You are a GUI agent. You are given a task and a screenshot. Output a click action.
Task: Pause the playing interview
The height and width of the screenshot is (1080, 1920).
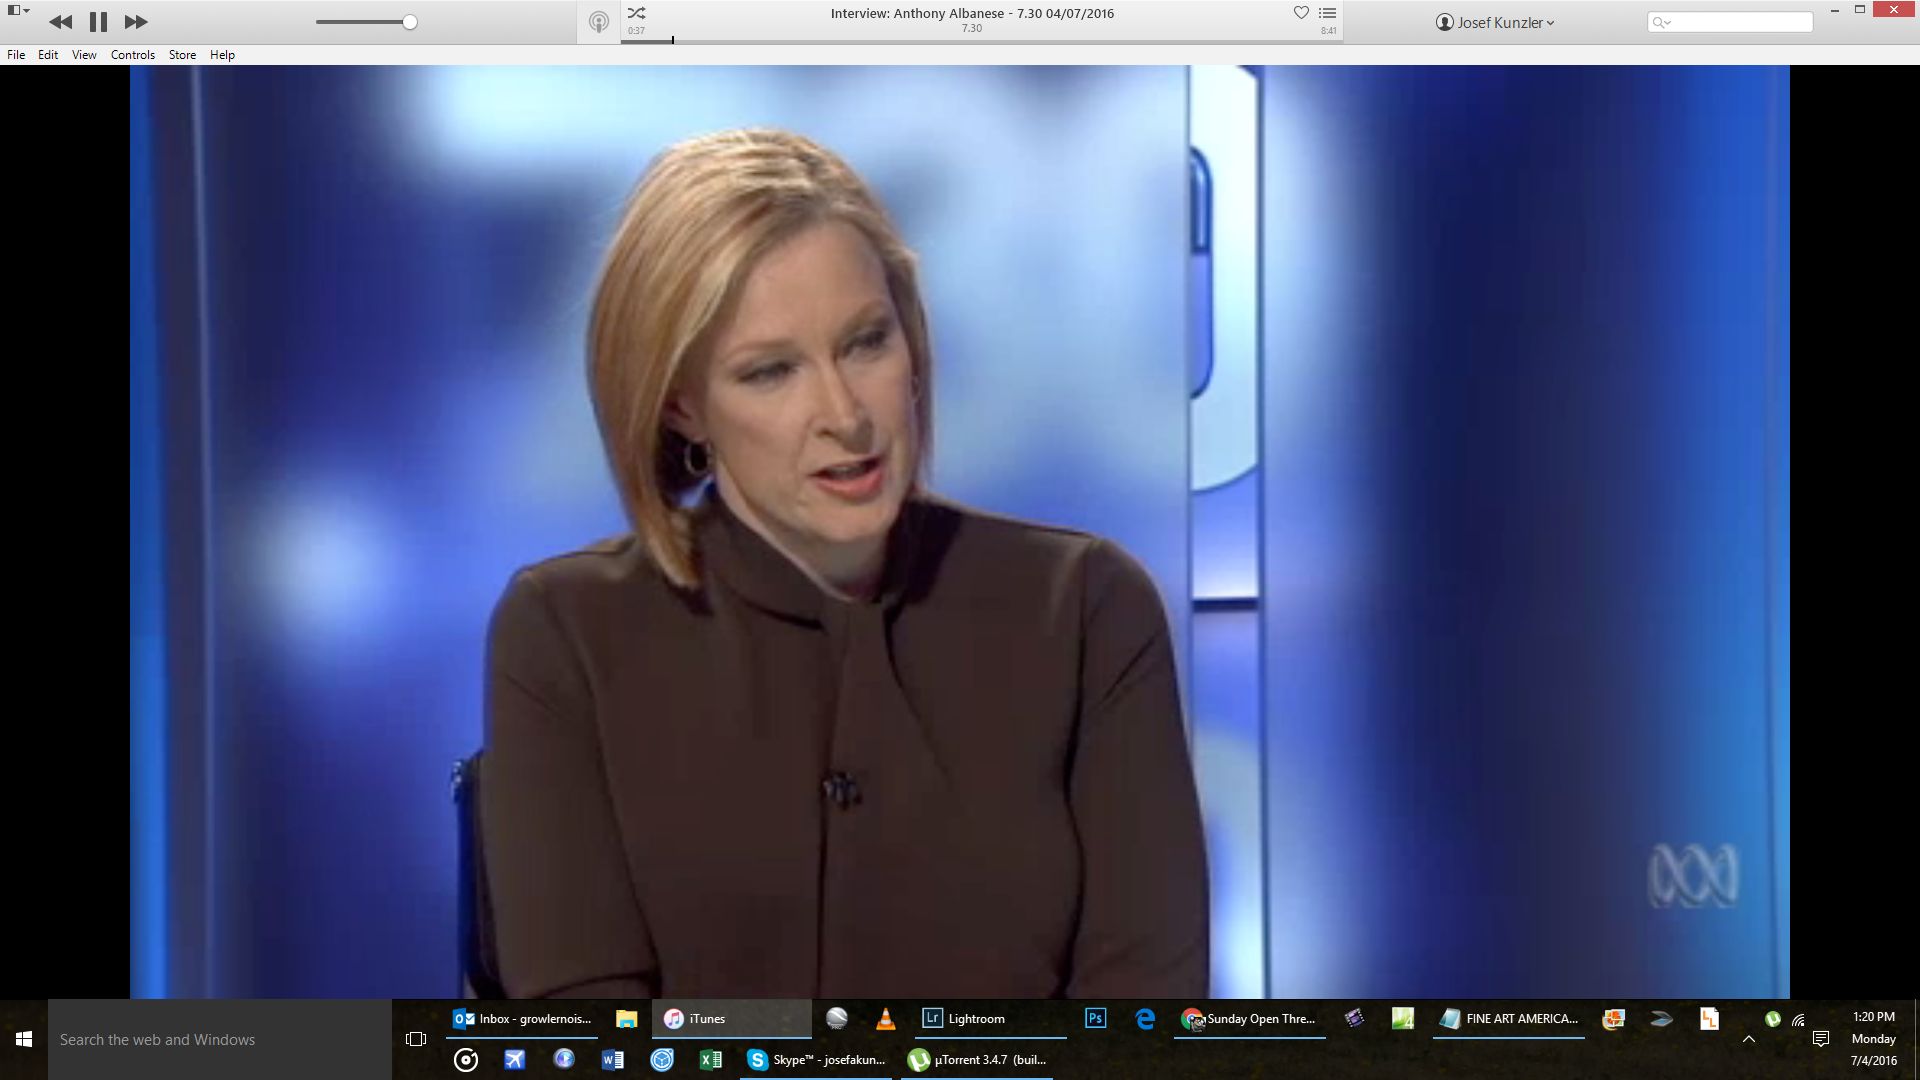click(98, 22)
